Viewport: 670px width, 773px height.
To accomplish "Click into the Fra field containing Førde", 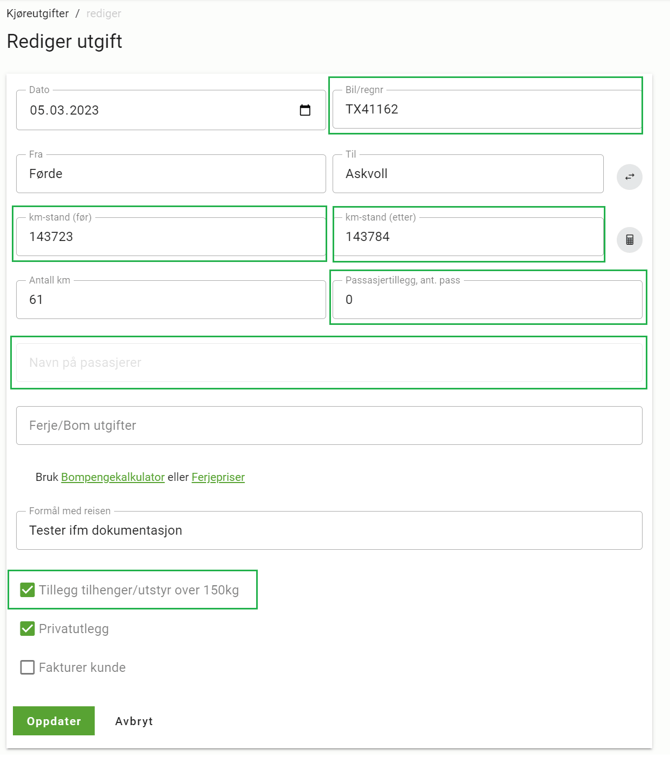I will pyautogui.click(x=171, y=174).
